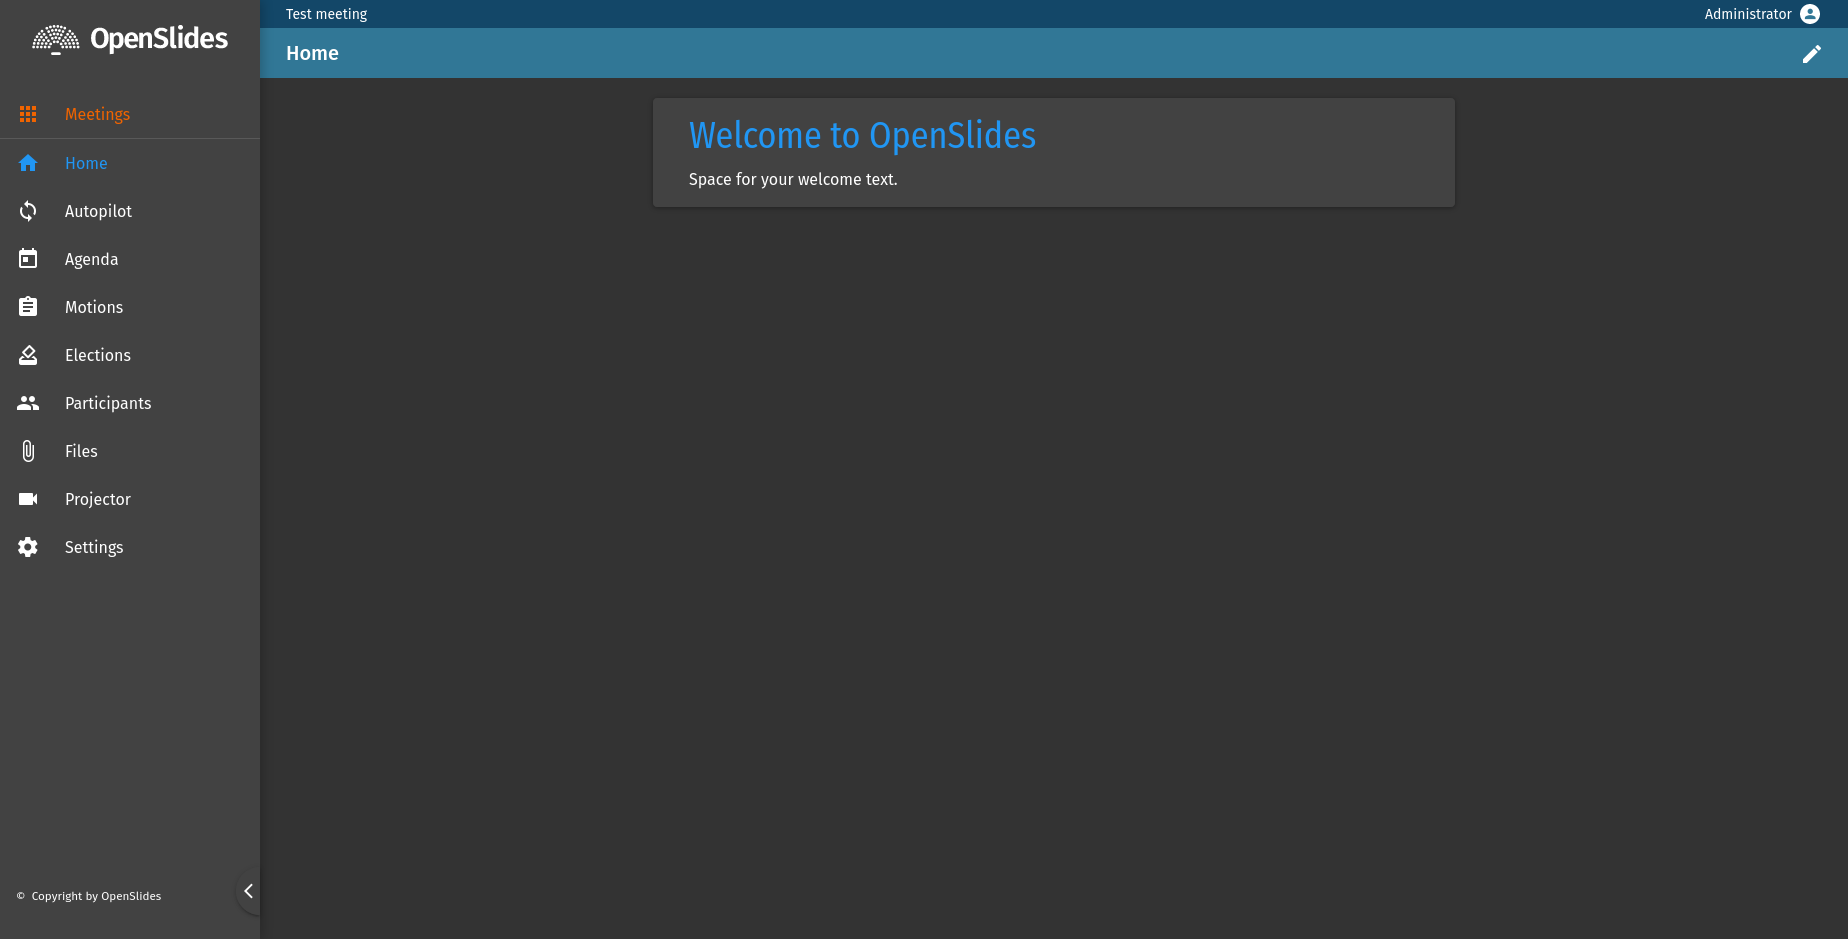
Task: Select the Autopilot sync icon
Action: pos(28,211)
